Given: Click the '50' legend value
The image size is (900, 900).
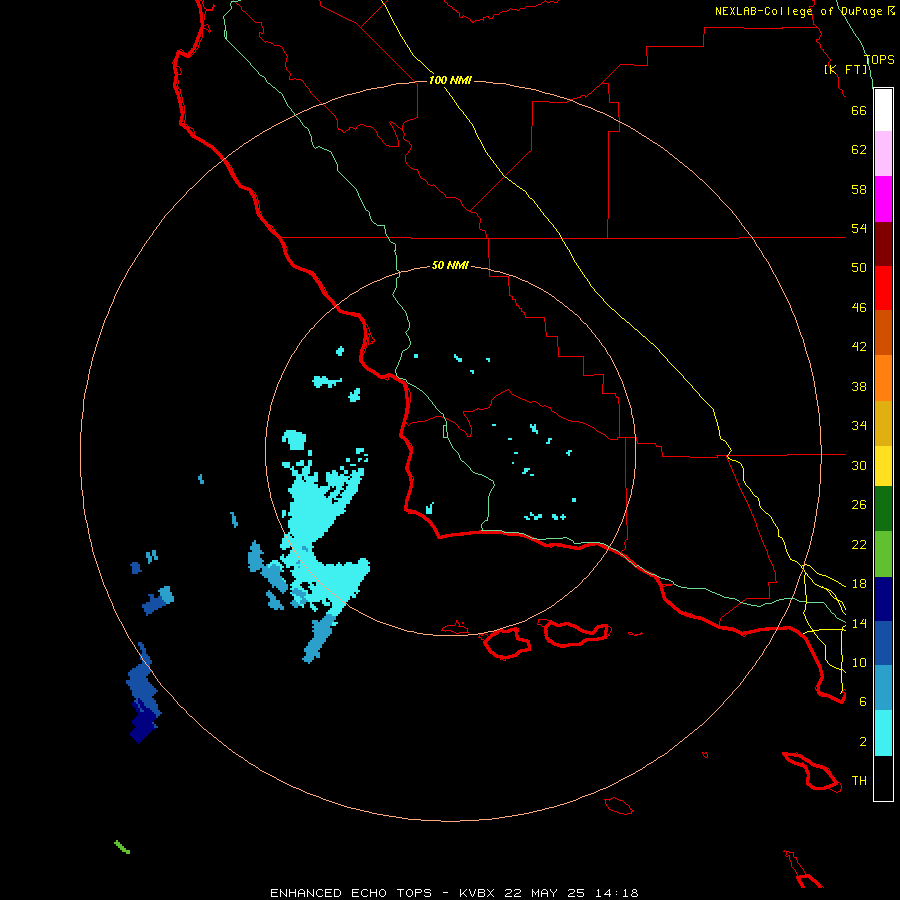Looking at the screenshot, I should coord(859,268).
